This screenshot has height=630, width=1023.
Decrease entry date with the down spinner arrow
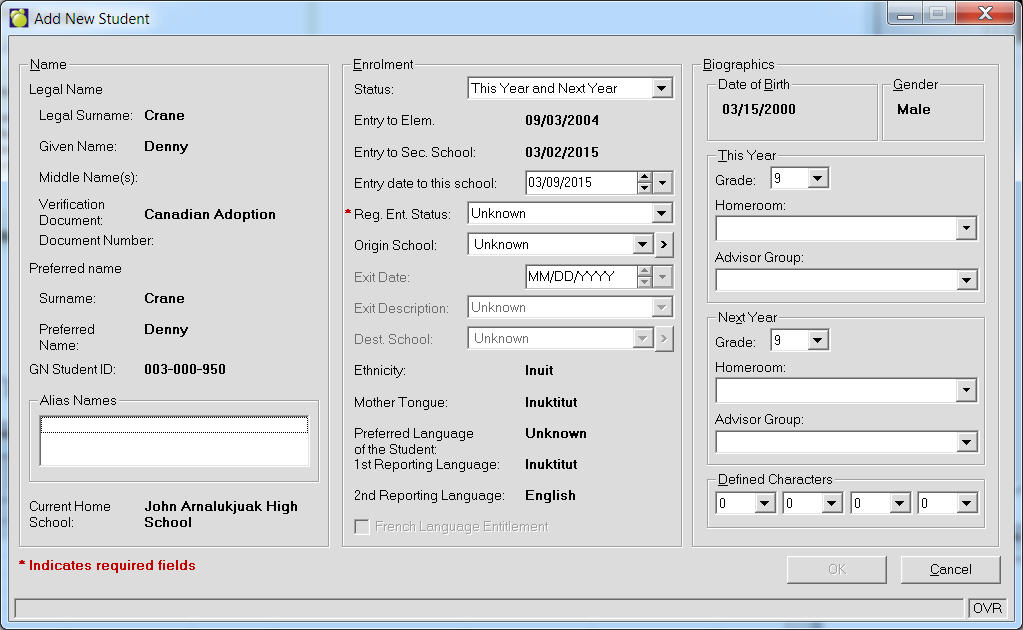click(x=644, y=188)
